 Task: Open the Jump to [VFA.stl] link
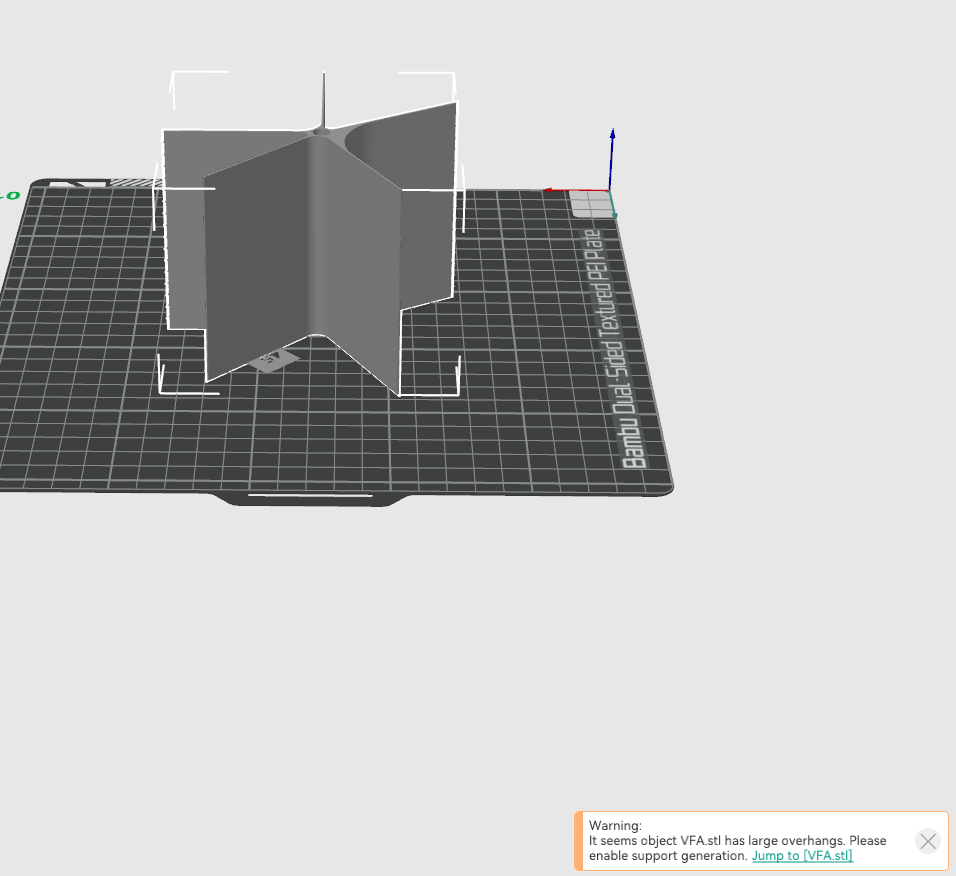[x=803, y=856]
